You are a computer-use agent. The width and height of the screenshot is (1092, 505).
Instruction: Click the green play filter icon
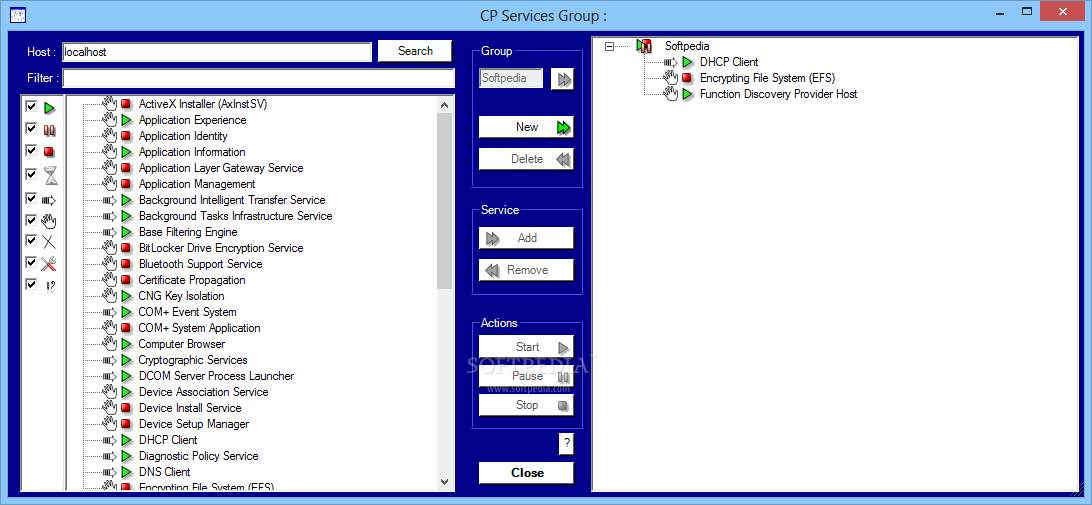[49, 108]
